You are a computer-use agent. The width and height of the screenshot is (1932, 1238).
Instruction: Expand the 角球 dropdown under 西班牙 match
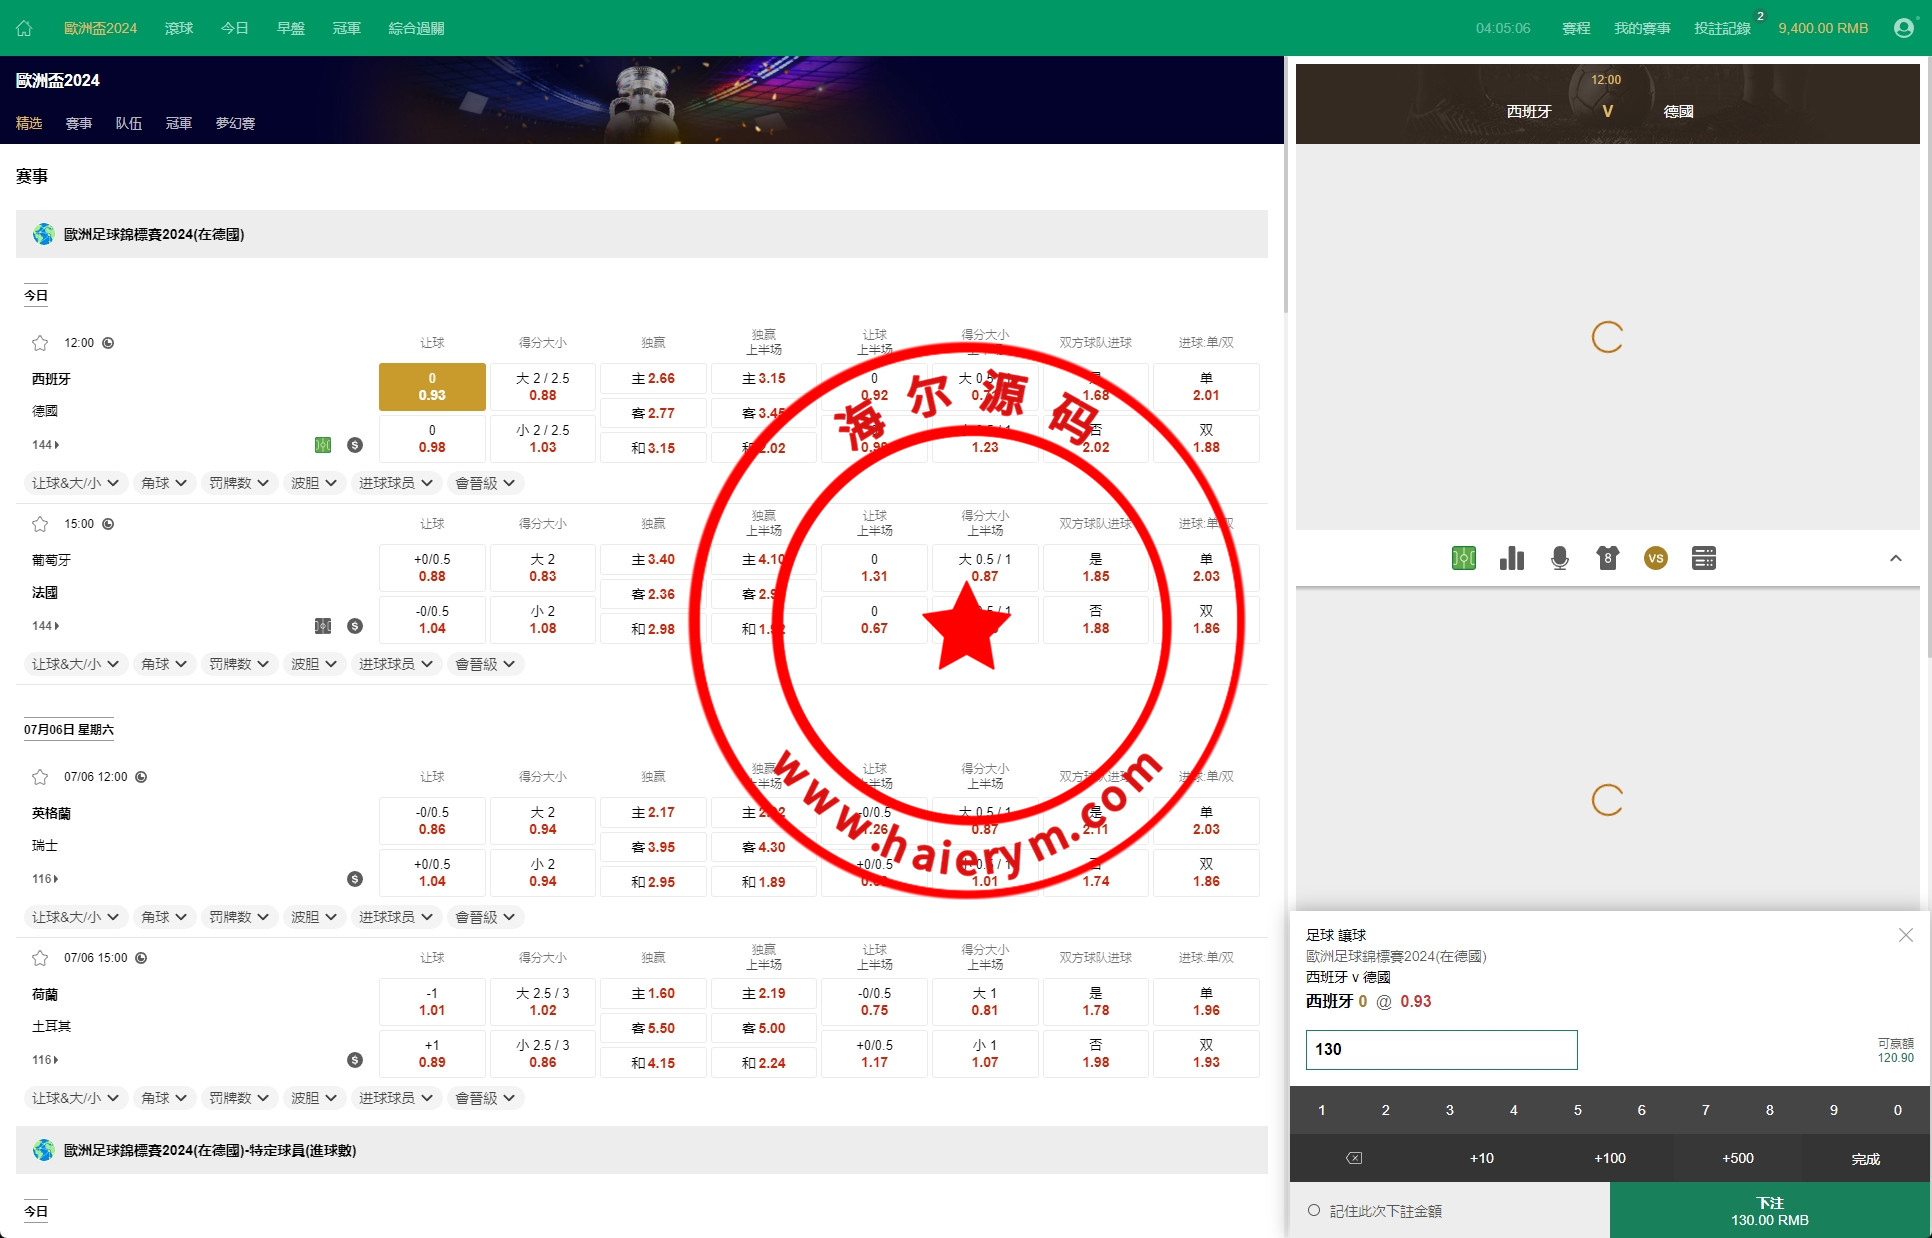164,483
